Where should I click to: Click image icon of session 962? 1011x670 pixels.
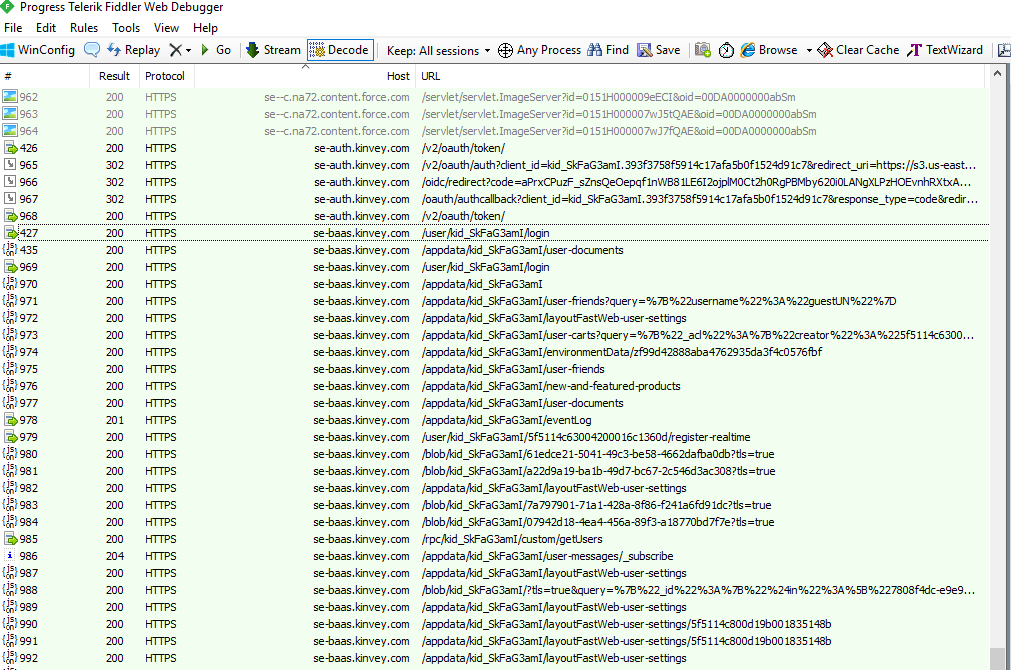click(10, 97)
